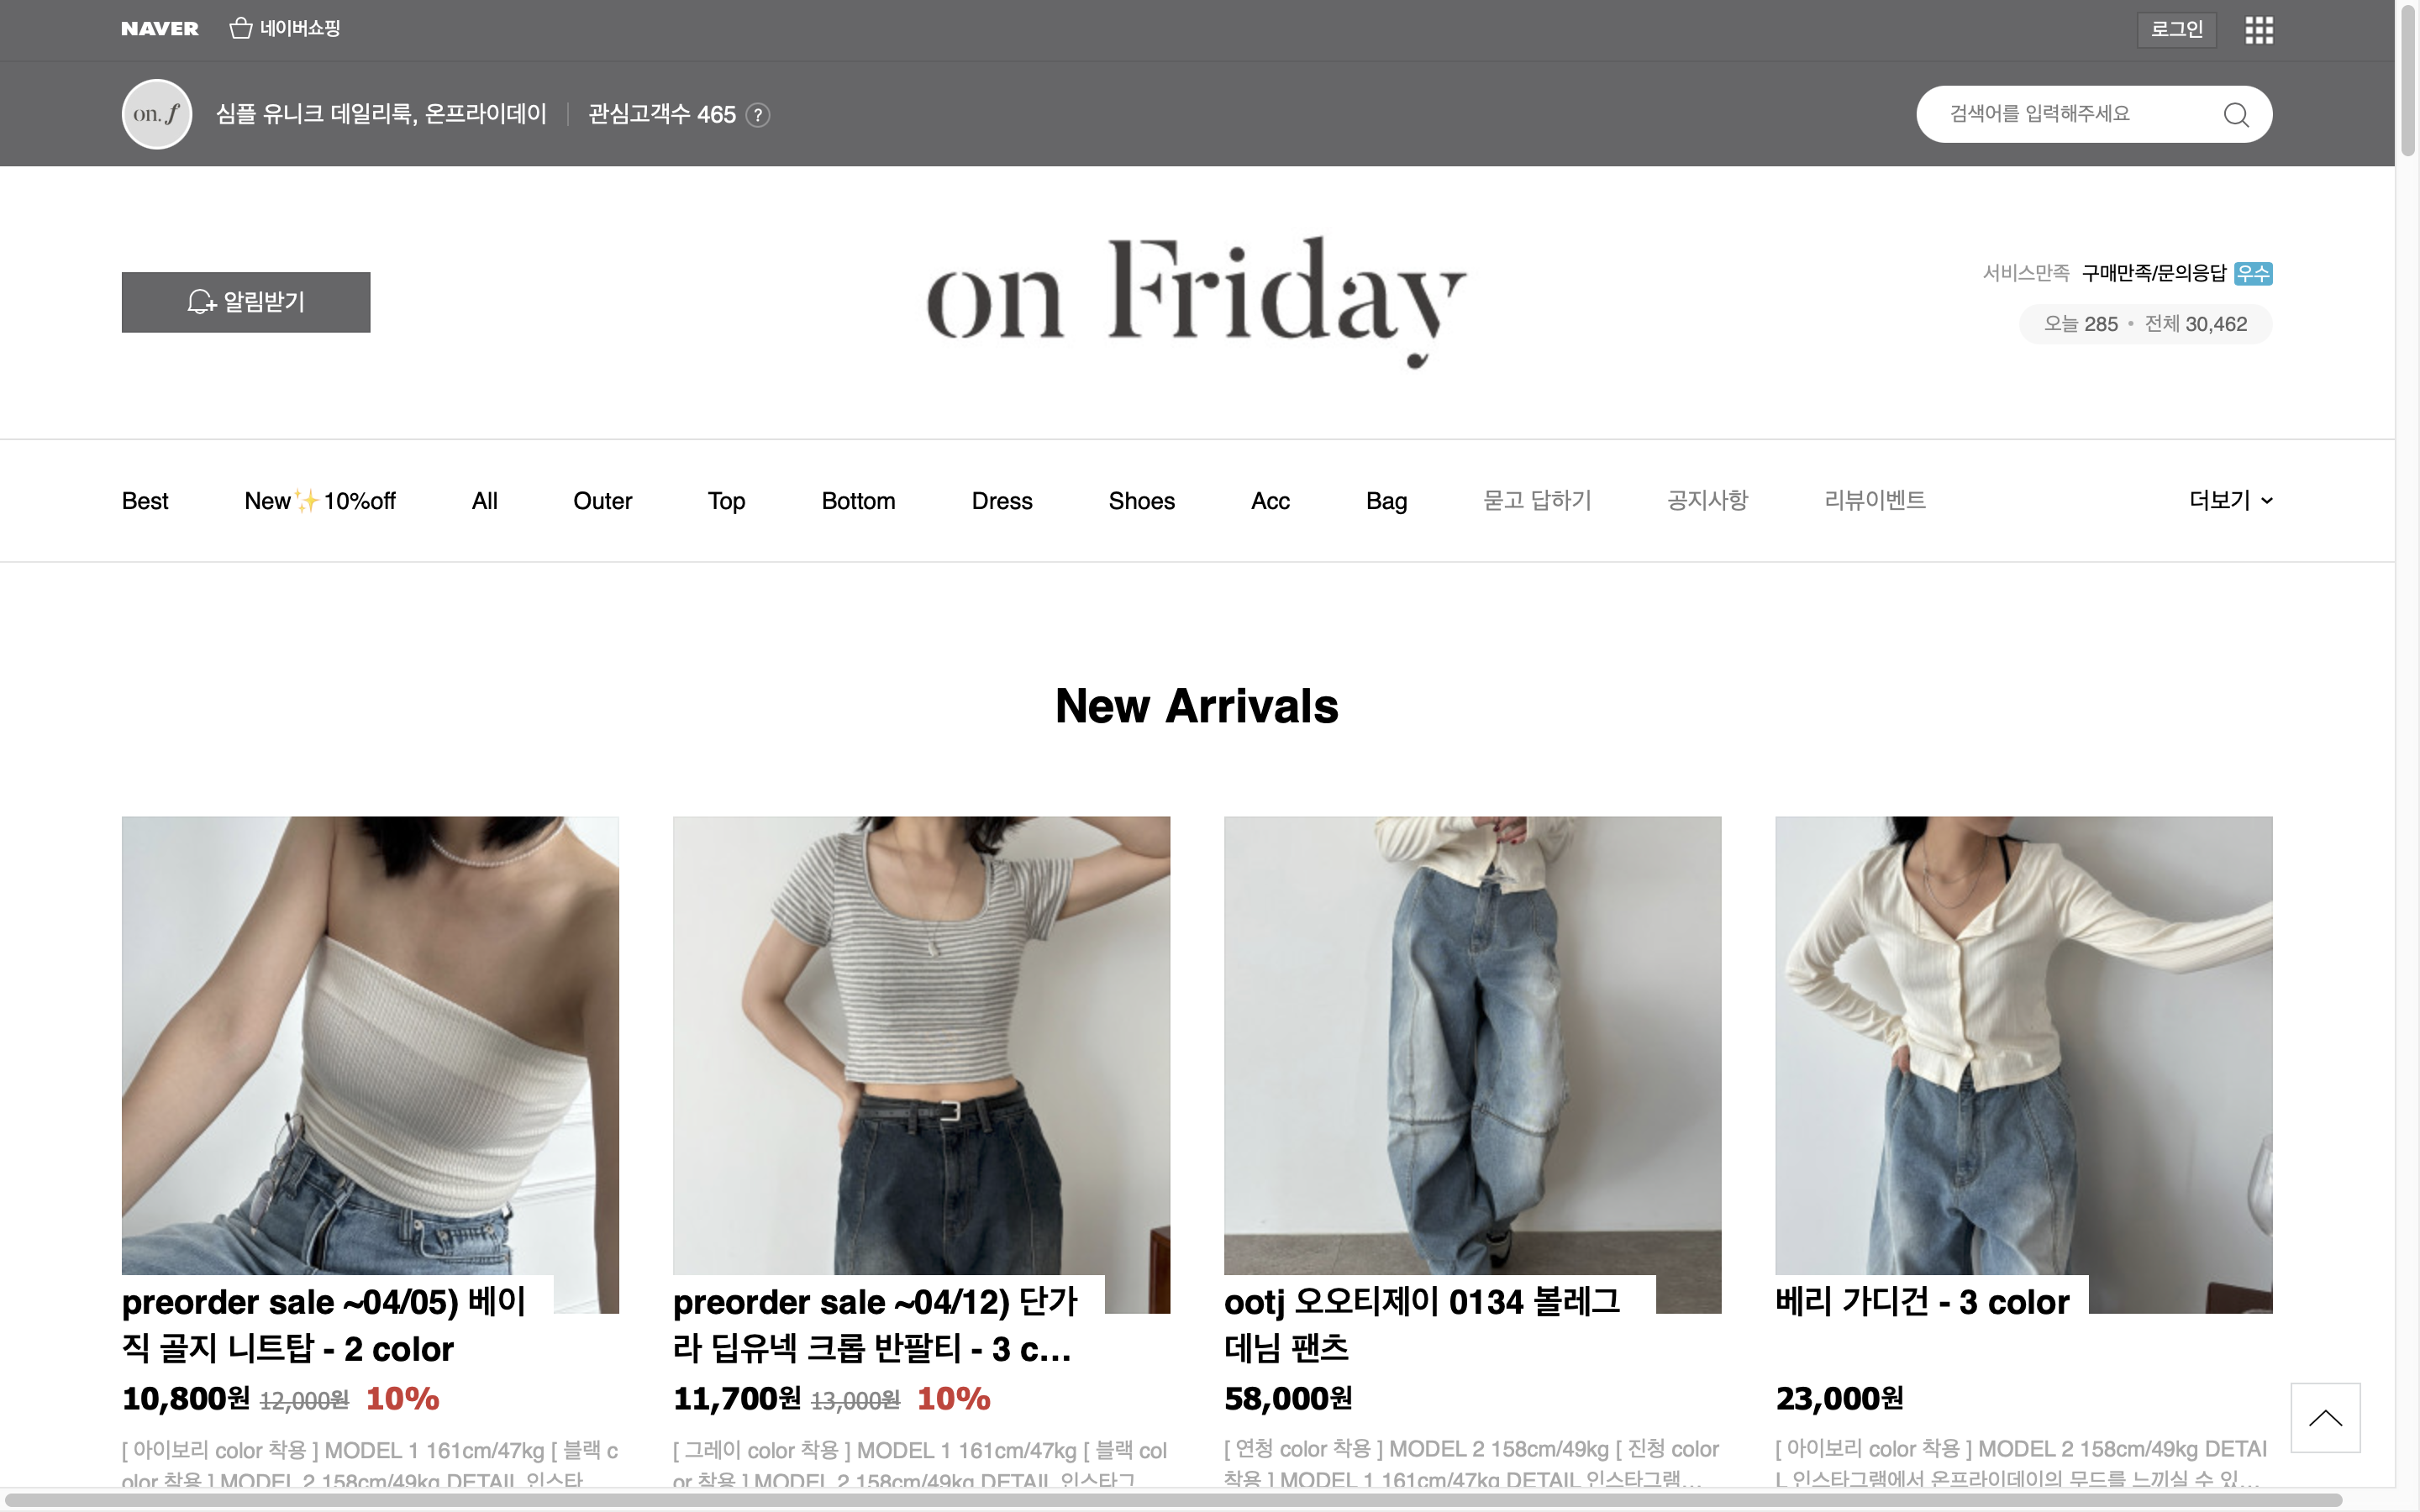Open the on.f store profile logo

pos(157,114)
